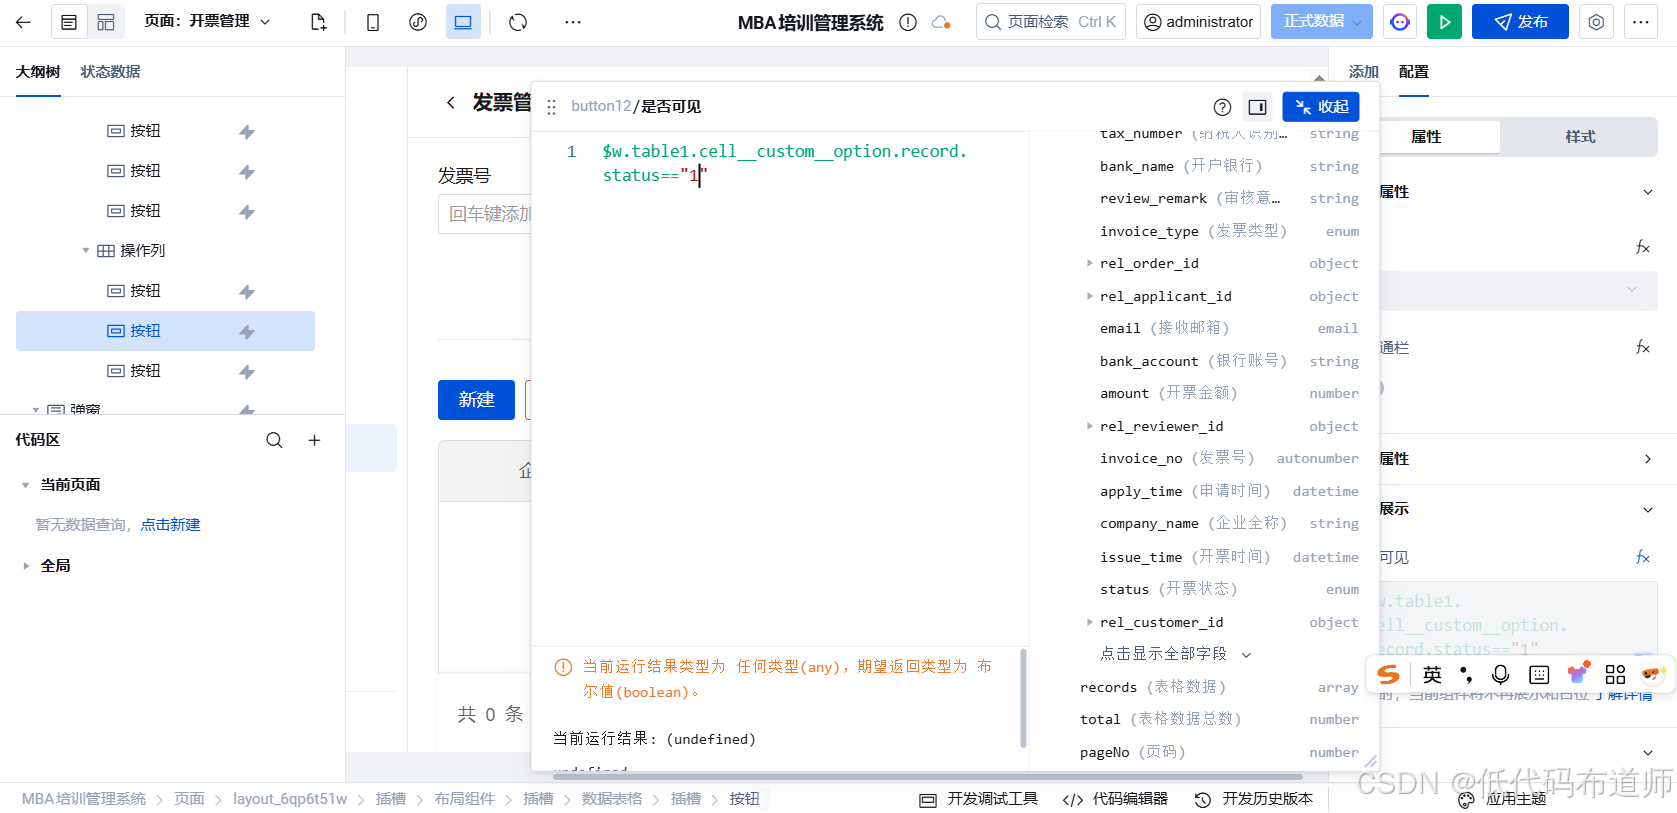
Task: Open the 页面: 开票管理 page dropdown
Action: click(207, 21)
